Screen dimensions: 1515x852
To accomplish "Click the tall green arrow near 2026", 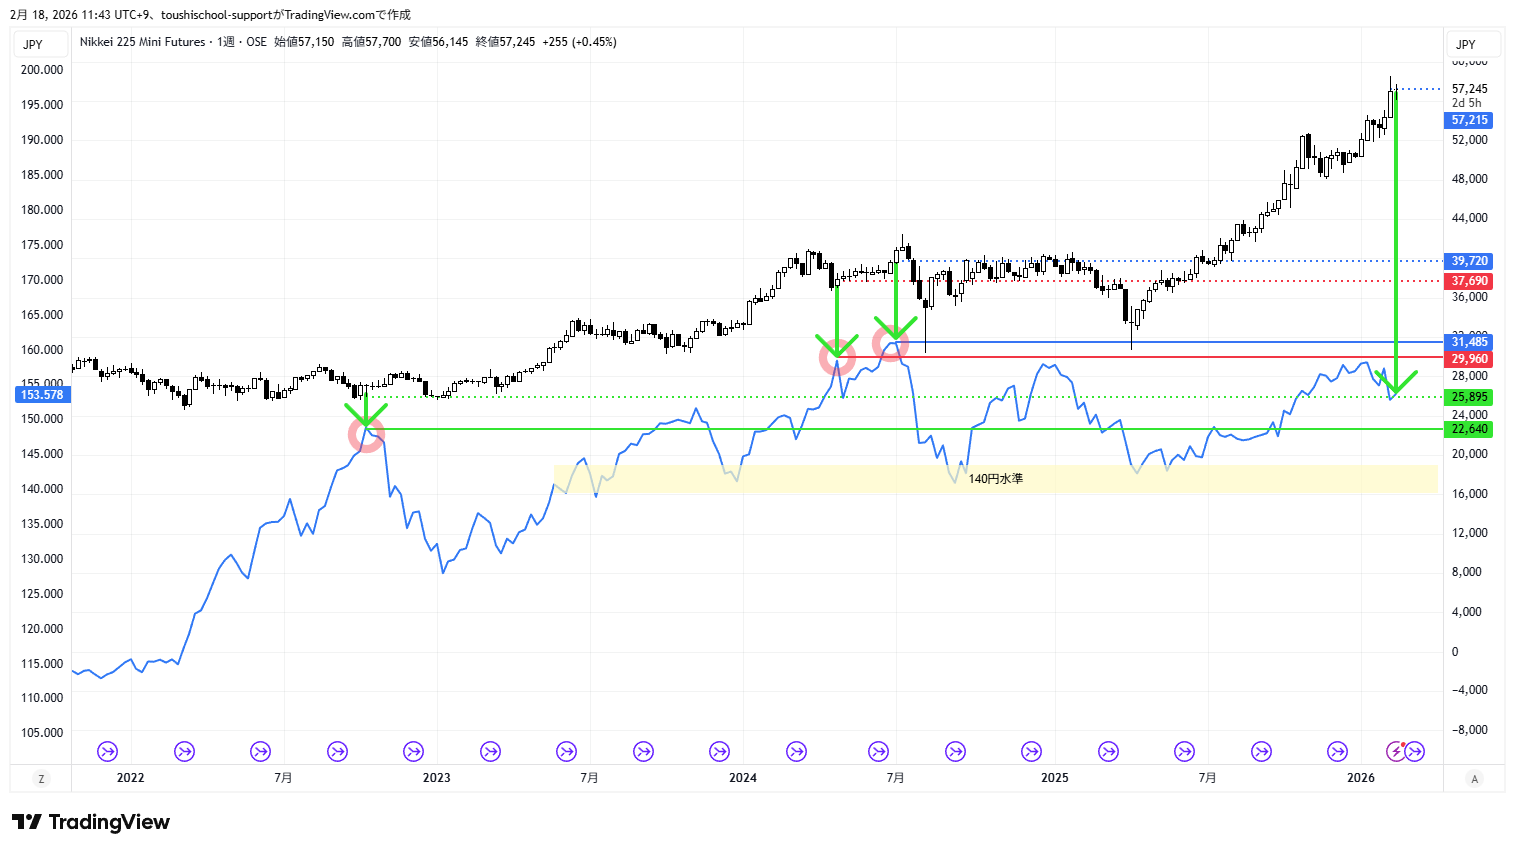I will (1395, 240).
